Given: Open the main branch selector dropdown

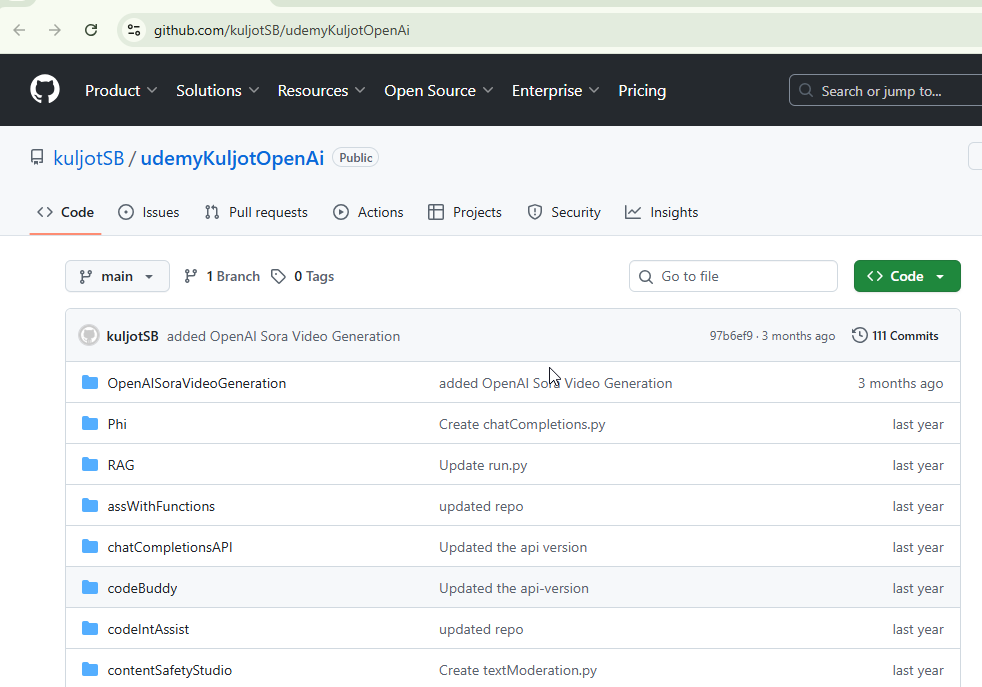Looking at the screenshot, I should 117,276.
